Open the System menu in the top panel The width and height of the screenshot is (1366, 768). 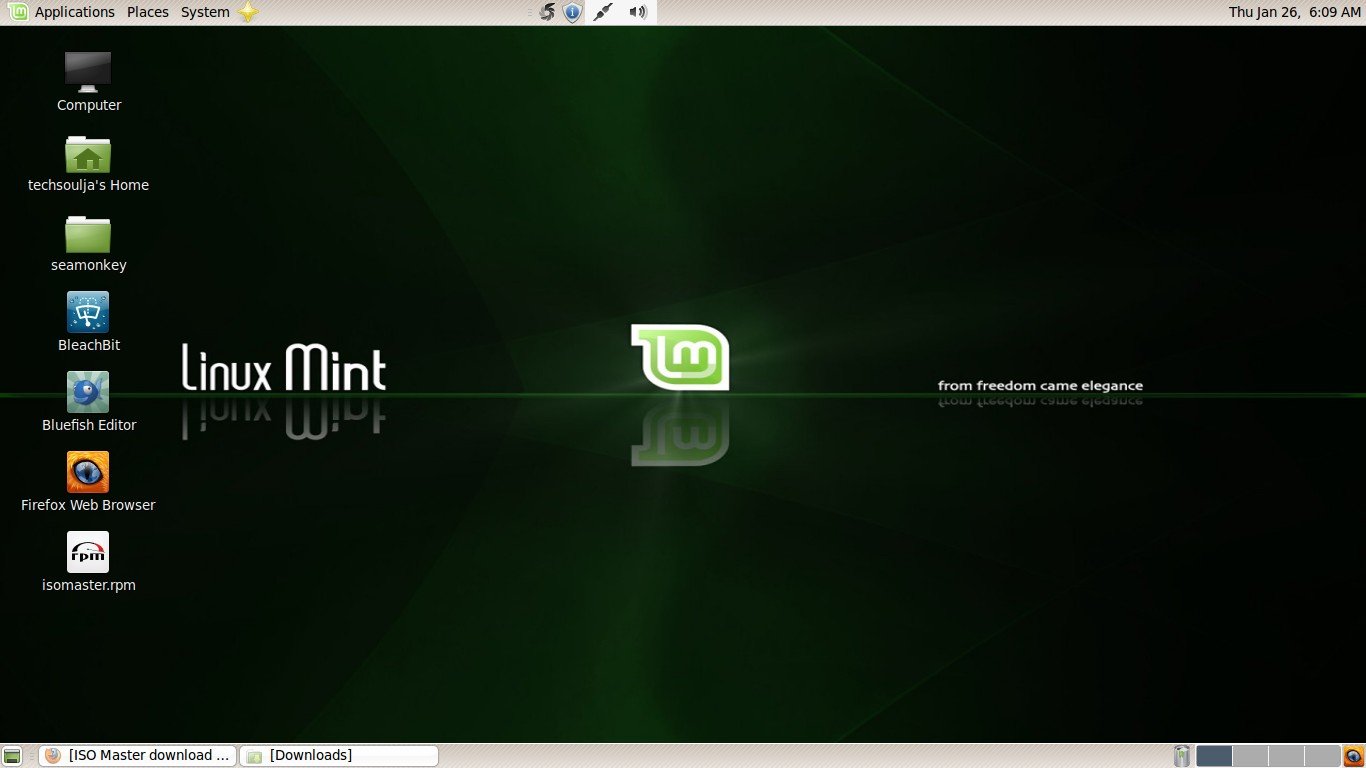(204, 12)
